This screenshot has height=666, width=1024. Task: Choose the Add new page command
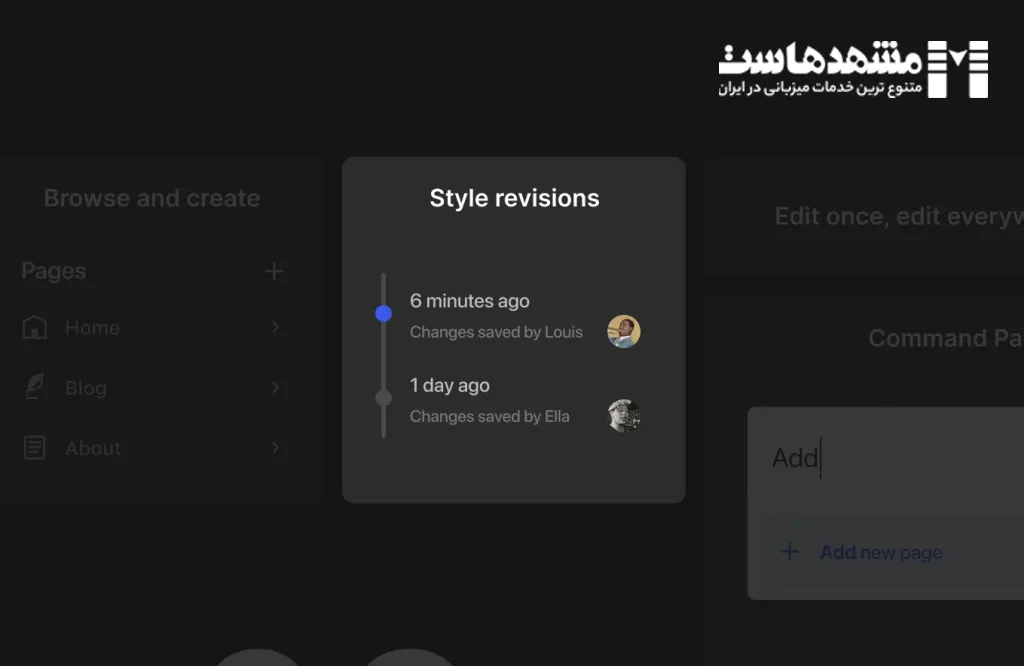point(881,552)
